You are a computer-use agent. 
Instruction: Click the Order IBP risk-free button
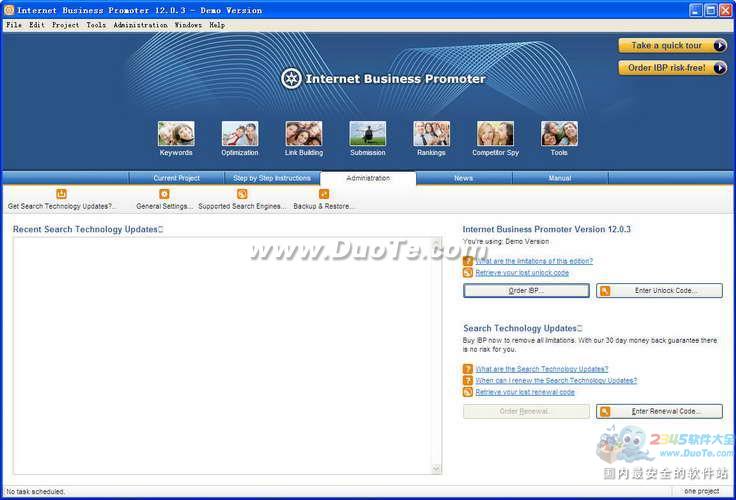pos(673,68)
